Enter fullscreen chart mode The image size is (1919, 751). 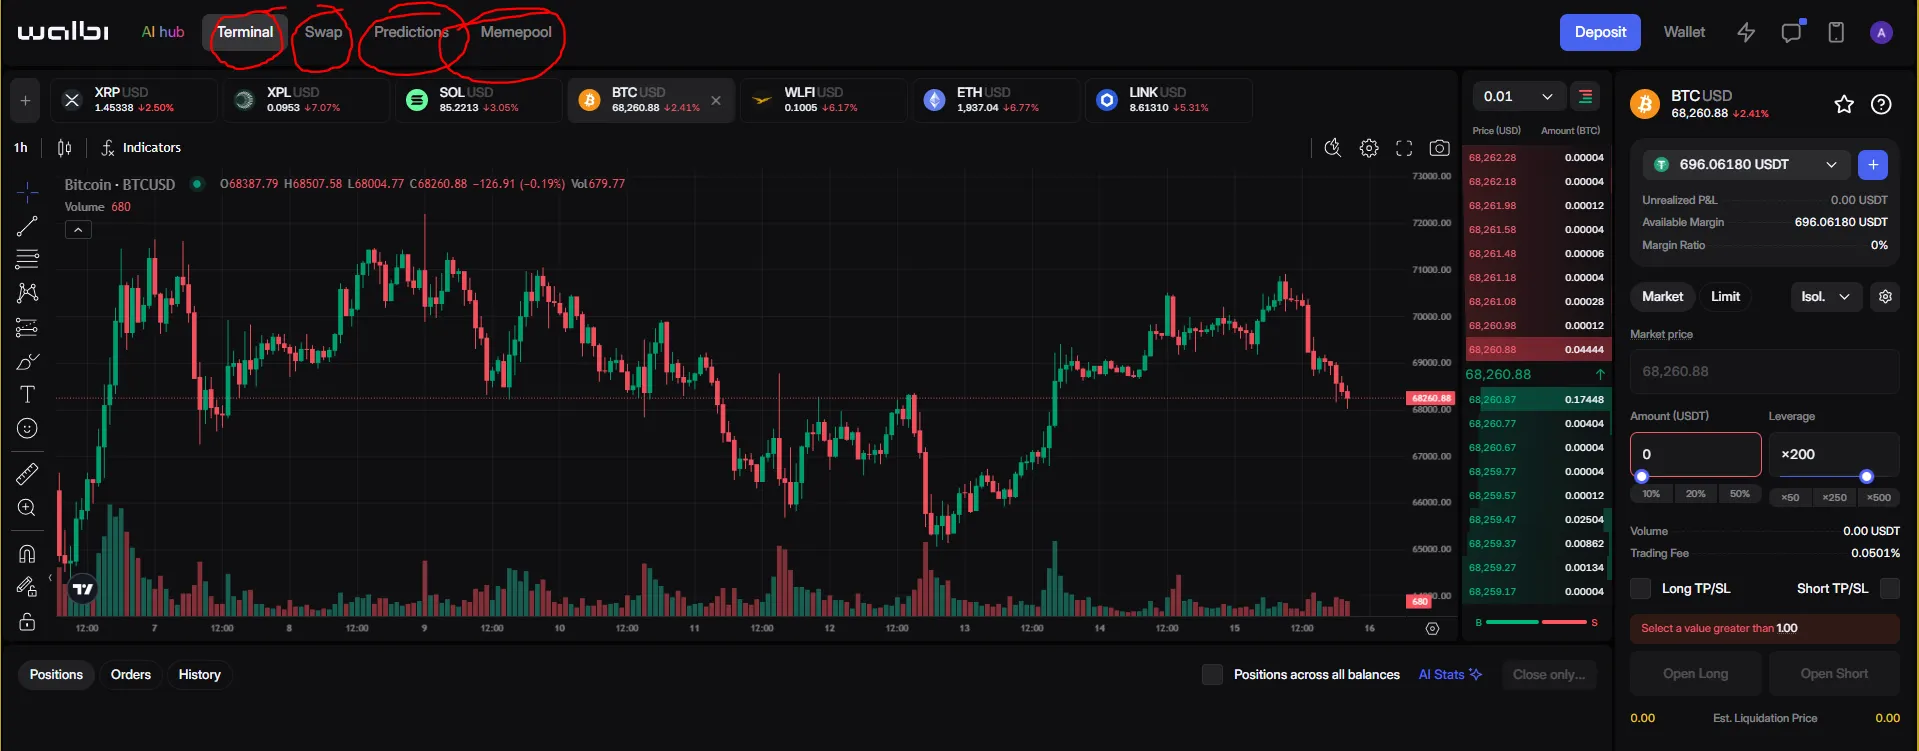tap(1404, 148)
